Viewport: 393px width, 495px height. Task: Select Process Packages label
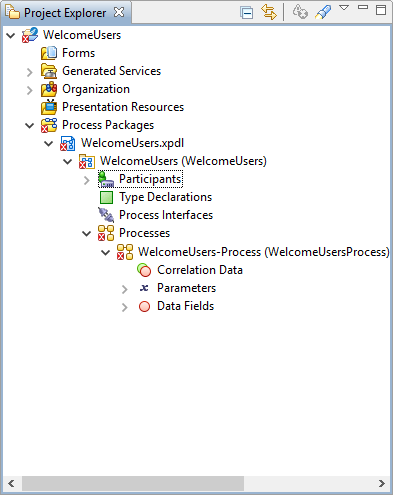[x=108, y=125]
